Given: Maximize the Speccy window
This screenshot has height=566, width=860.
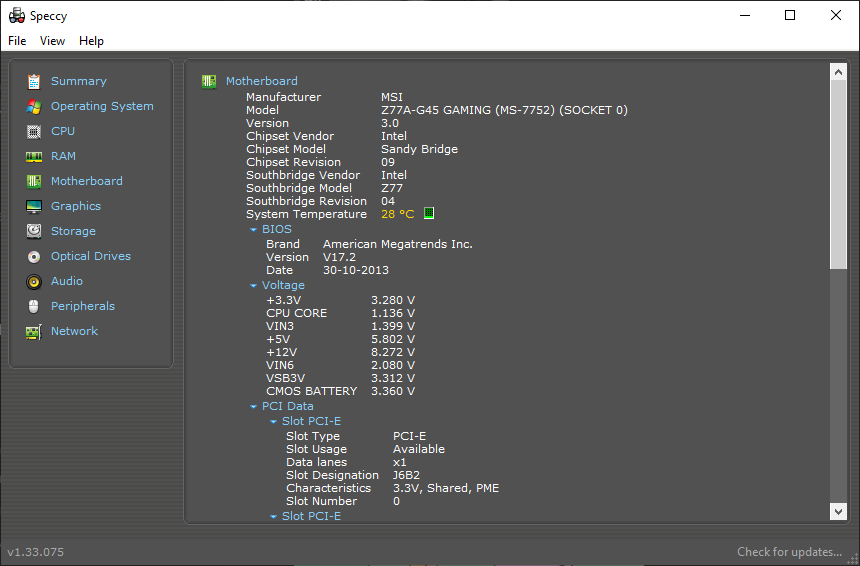Looking at the screenshot, I should (x=790, y=15).
